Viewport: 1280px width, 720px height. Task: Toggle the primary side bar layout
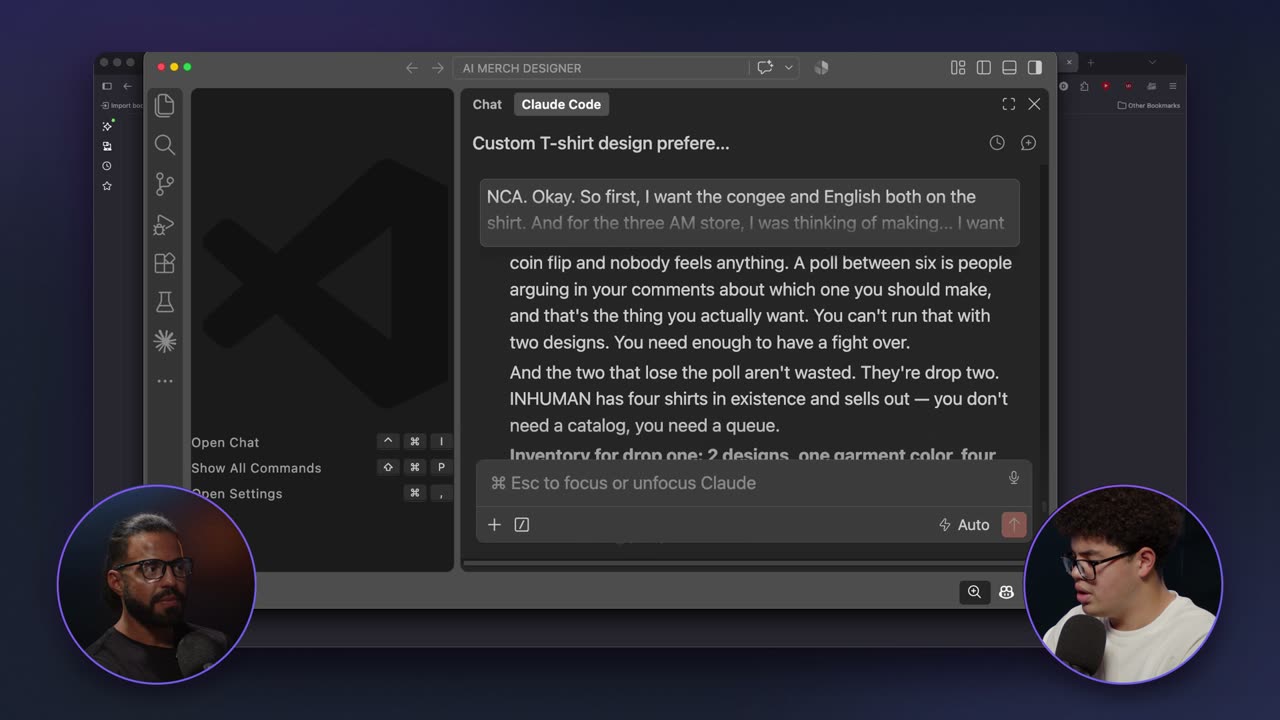[x=984, y=68]
